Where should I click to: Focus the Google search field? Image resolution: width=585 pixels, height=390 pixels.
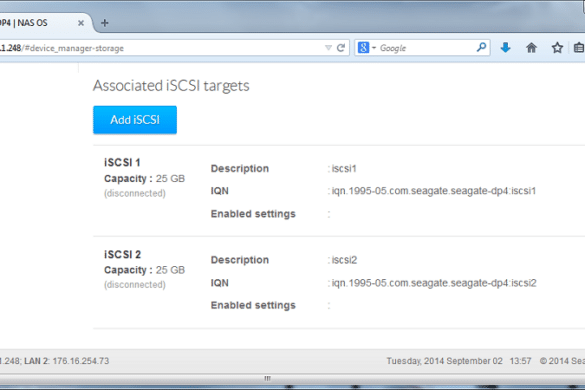point(426,48)
